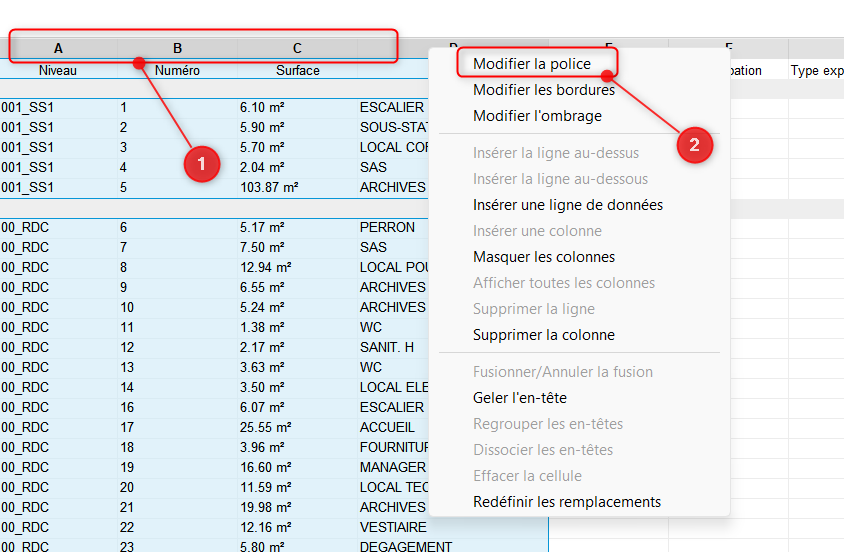Image resolution: width=844 pixels, height=552 pixels.
Task: Select Modifier l'ombrage in context menu
Action: click(537, 116)
